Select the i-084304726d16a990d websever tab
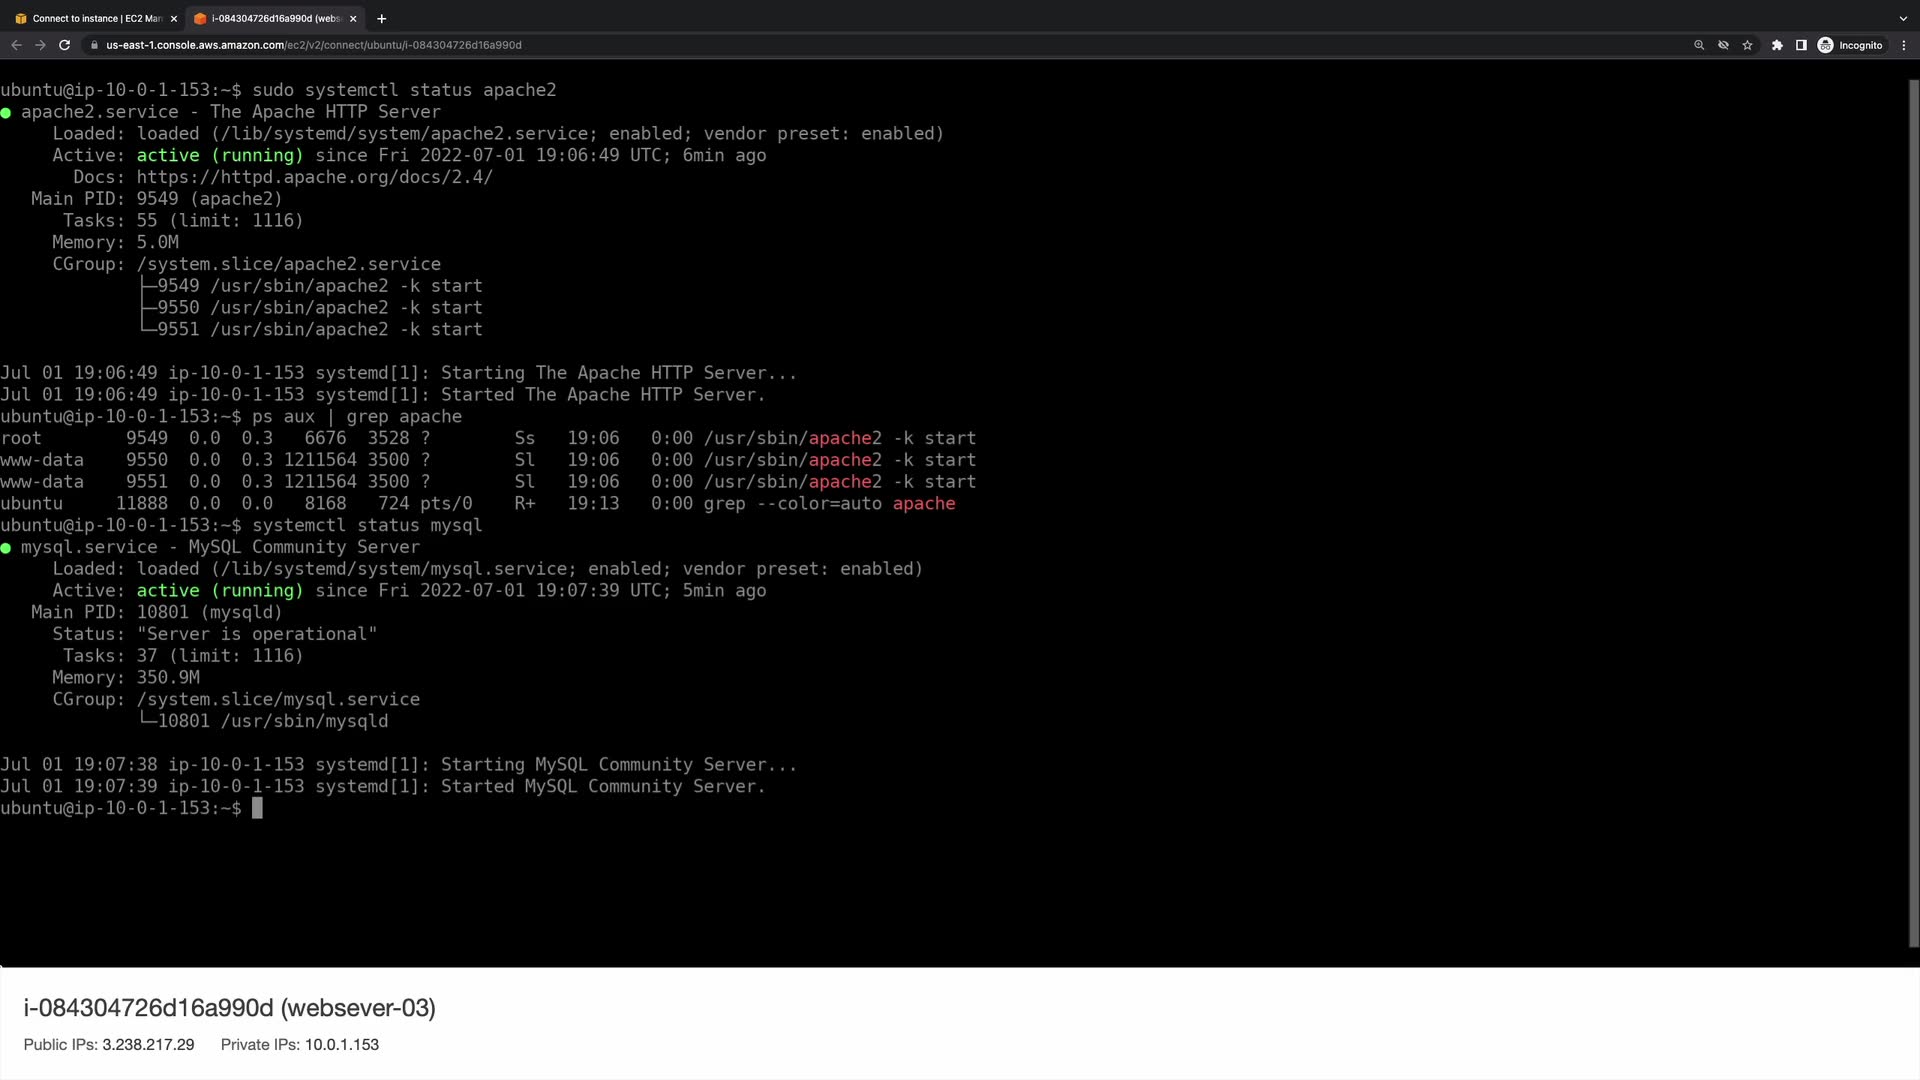Image resolution: width=1920 pixels, height=1080 pixels. pyautogui.click(x=270, y=18)
